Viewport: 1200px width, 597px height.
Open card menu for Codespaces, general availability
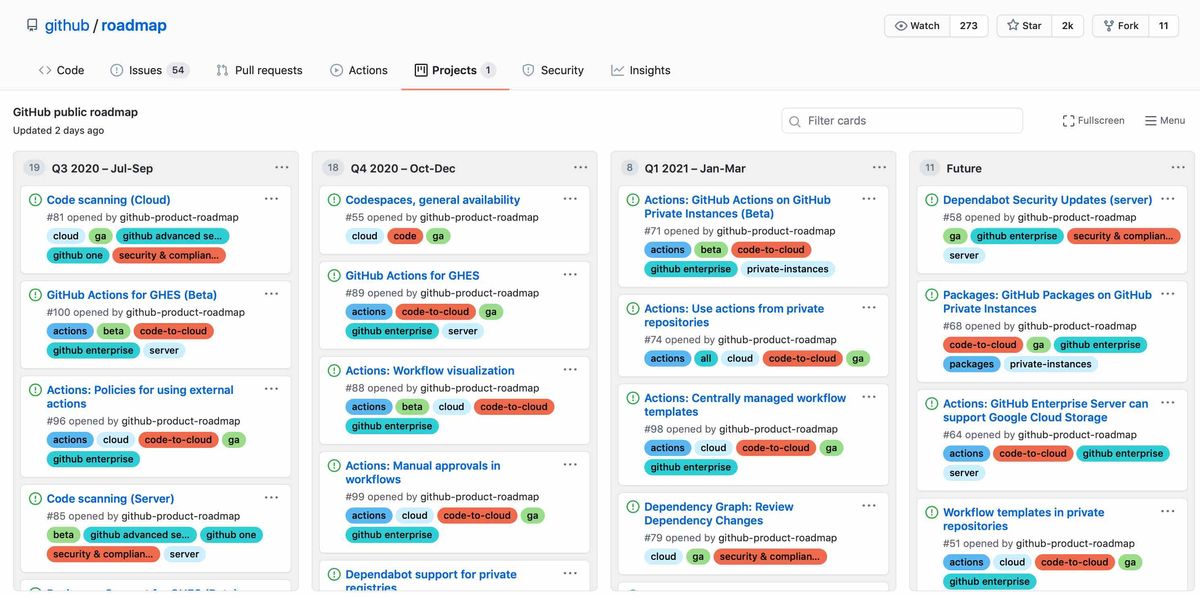[570, 199]
